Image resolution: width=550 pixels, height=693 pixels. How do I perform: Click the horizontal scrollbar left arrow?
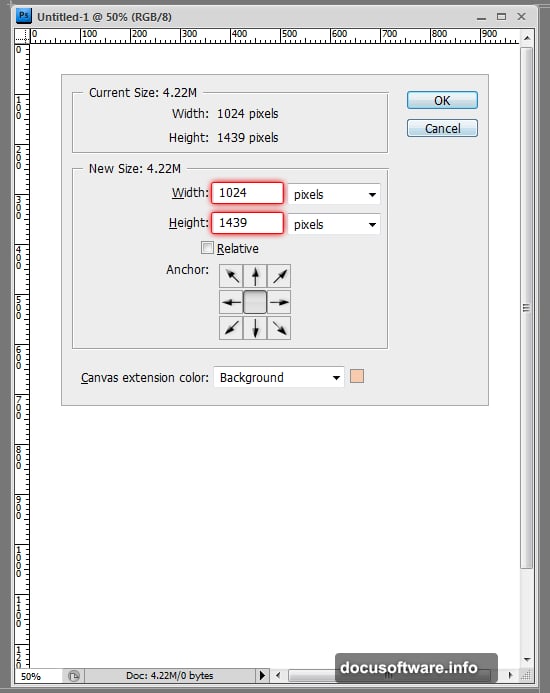pos(278,675)
